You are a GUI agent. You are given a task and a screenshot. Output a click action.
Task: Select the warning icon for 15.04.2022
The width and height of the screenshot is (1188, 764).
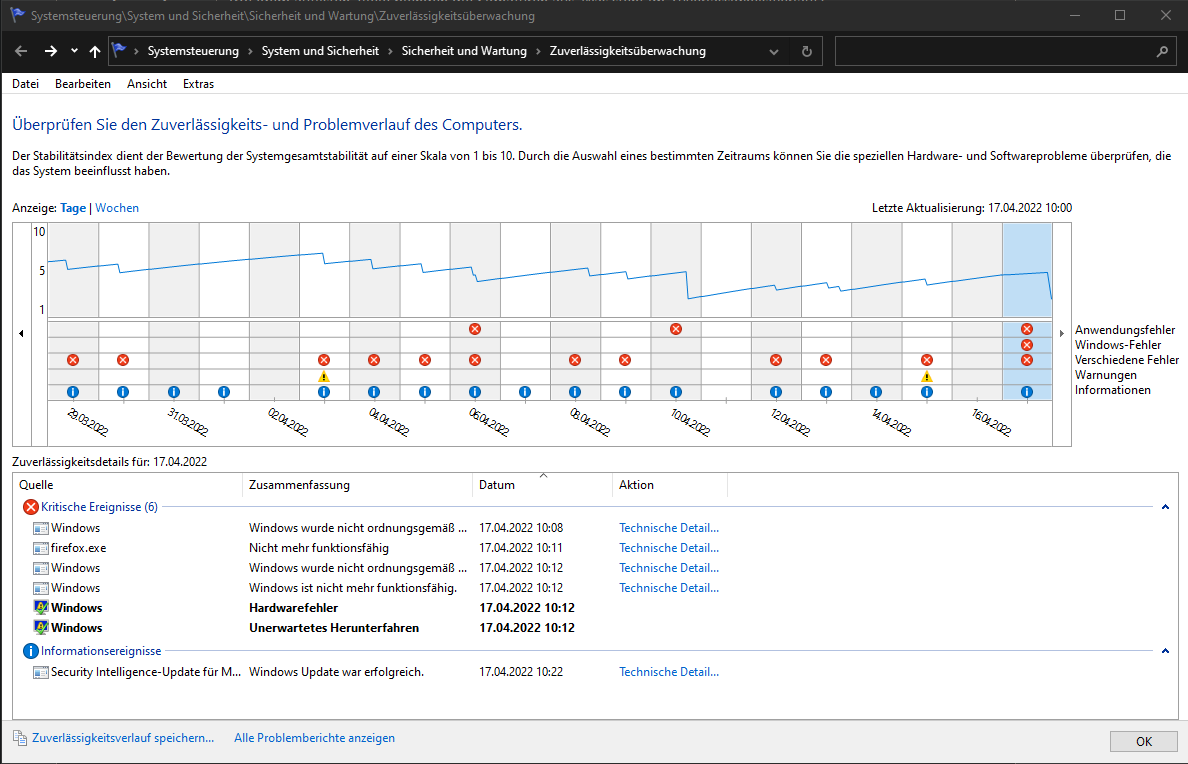point(926,377)
